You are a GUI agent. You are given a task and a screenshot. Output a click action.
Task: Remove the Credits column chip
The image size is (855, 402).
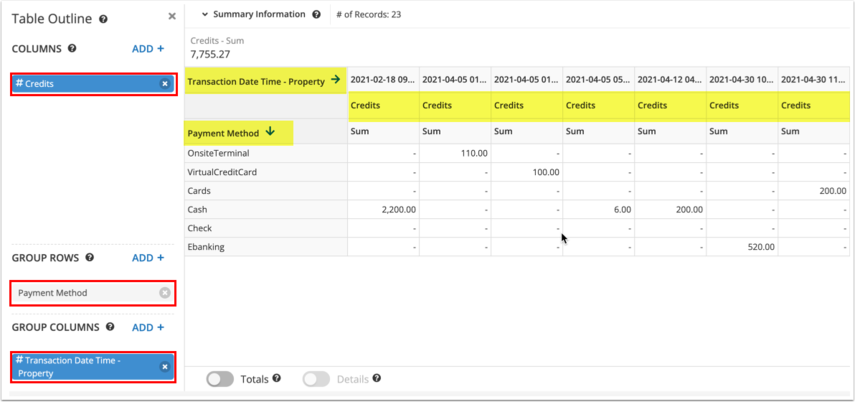pyautogui.click(x=165, y=84)
